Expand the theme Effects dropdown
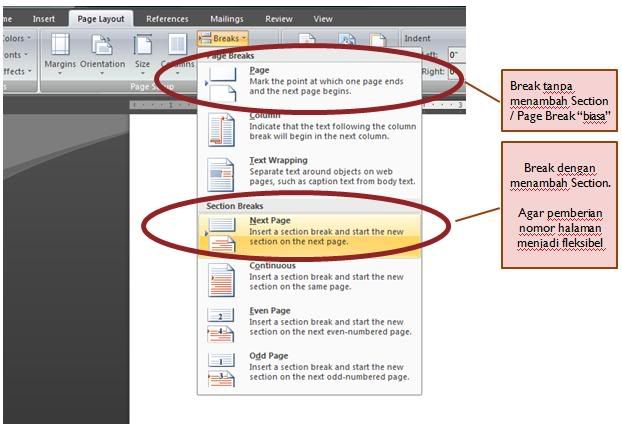The height and width of the screenshot is (441, 622). (15, 71)
